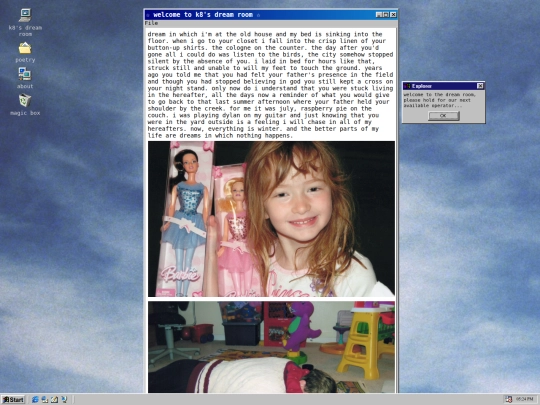Image resolution: width=540 pixels, height=405 pixels.
Task: Click the notepad quick launch icon
Action: pyautogui.click(x=54, y=399)
